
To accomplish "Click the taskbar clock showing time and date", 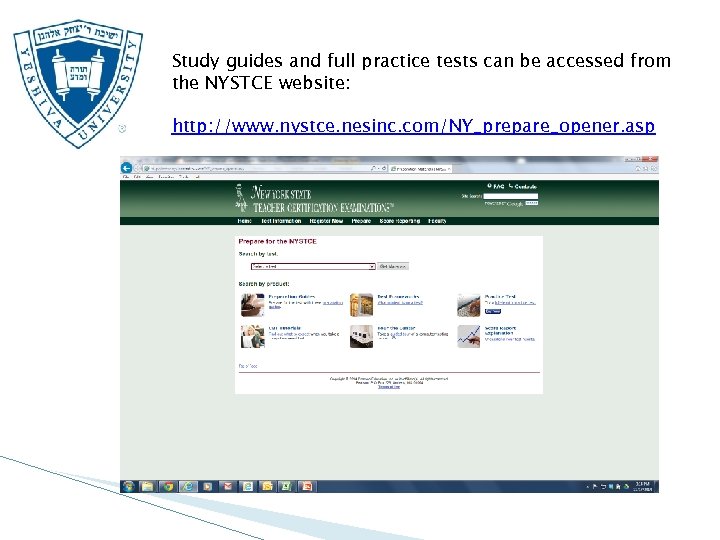I will tap(642, 486).
